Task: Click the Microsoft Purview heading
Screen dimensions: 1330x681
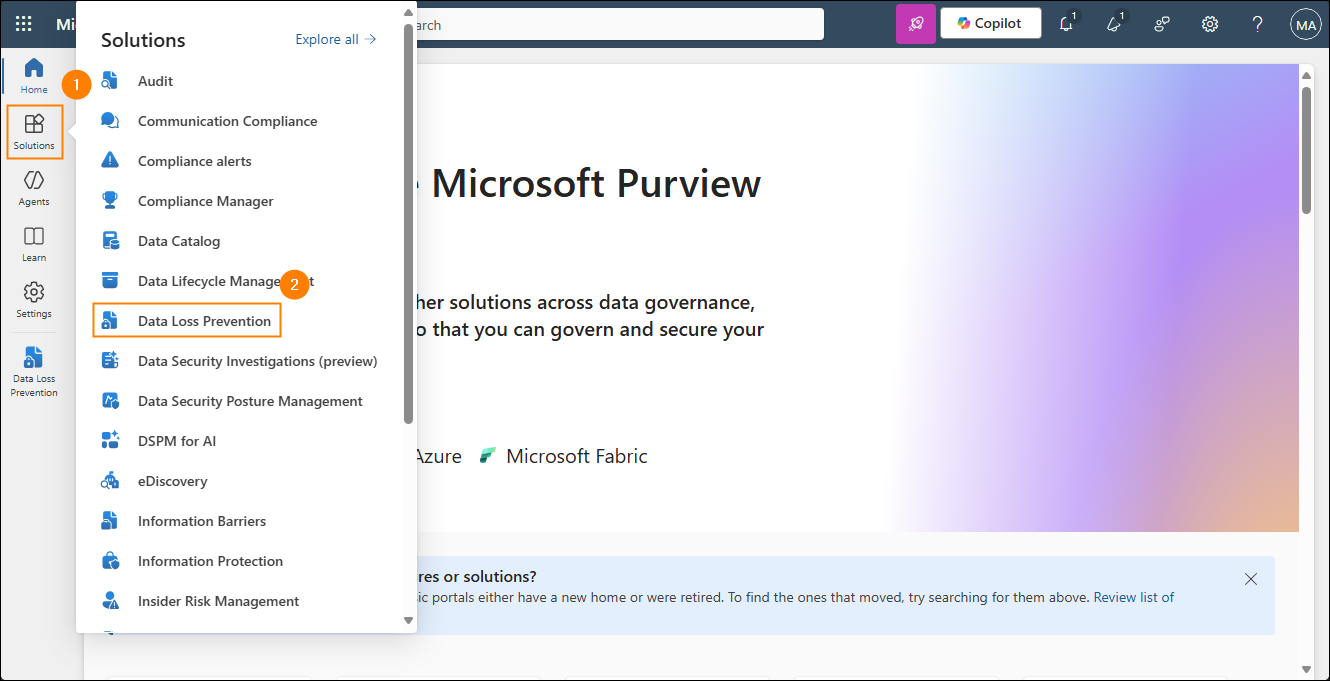Action: click(x=596, y=184)
